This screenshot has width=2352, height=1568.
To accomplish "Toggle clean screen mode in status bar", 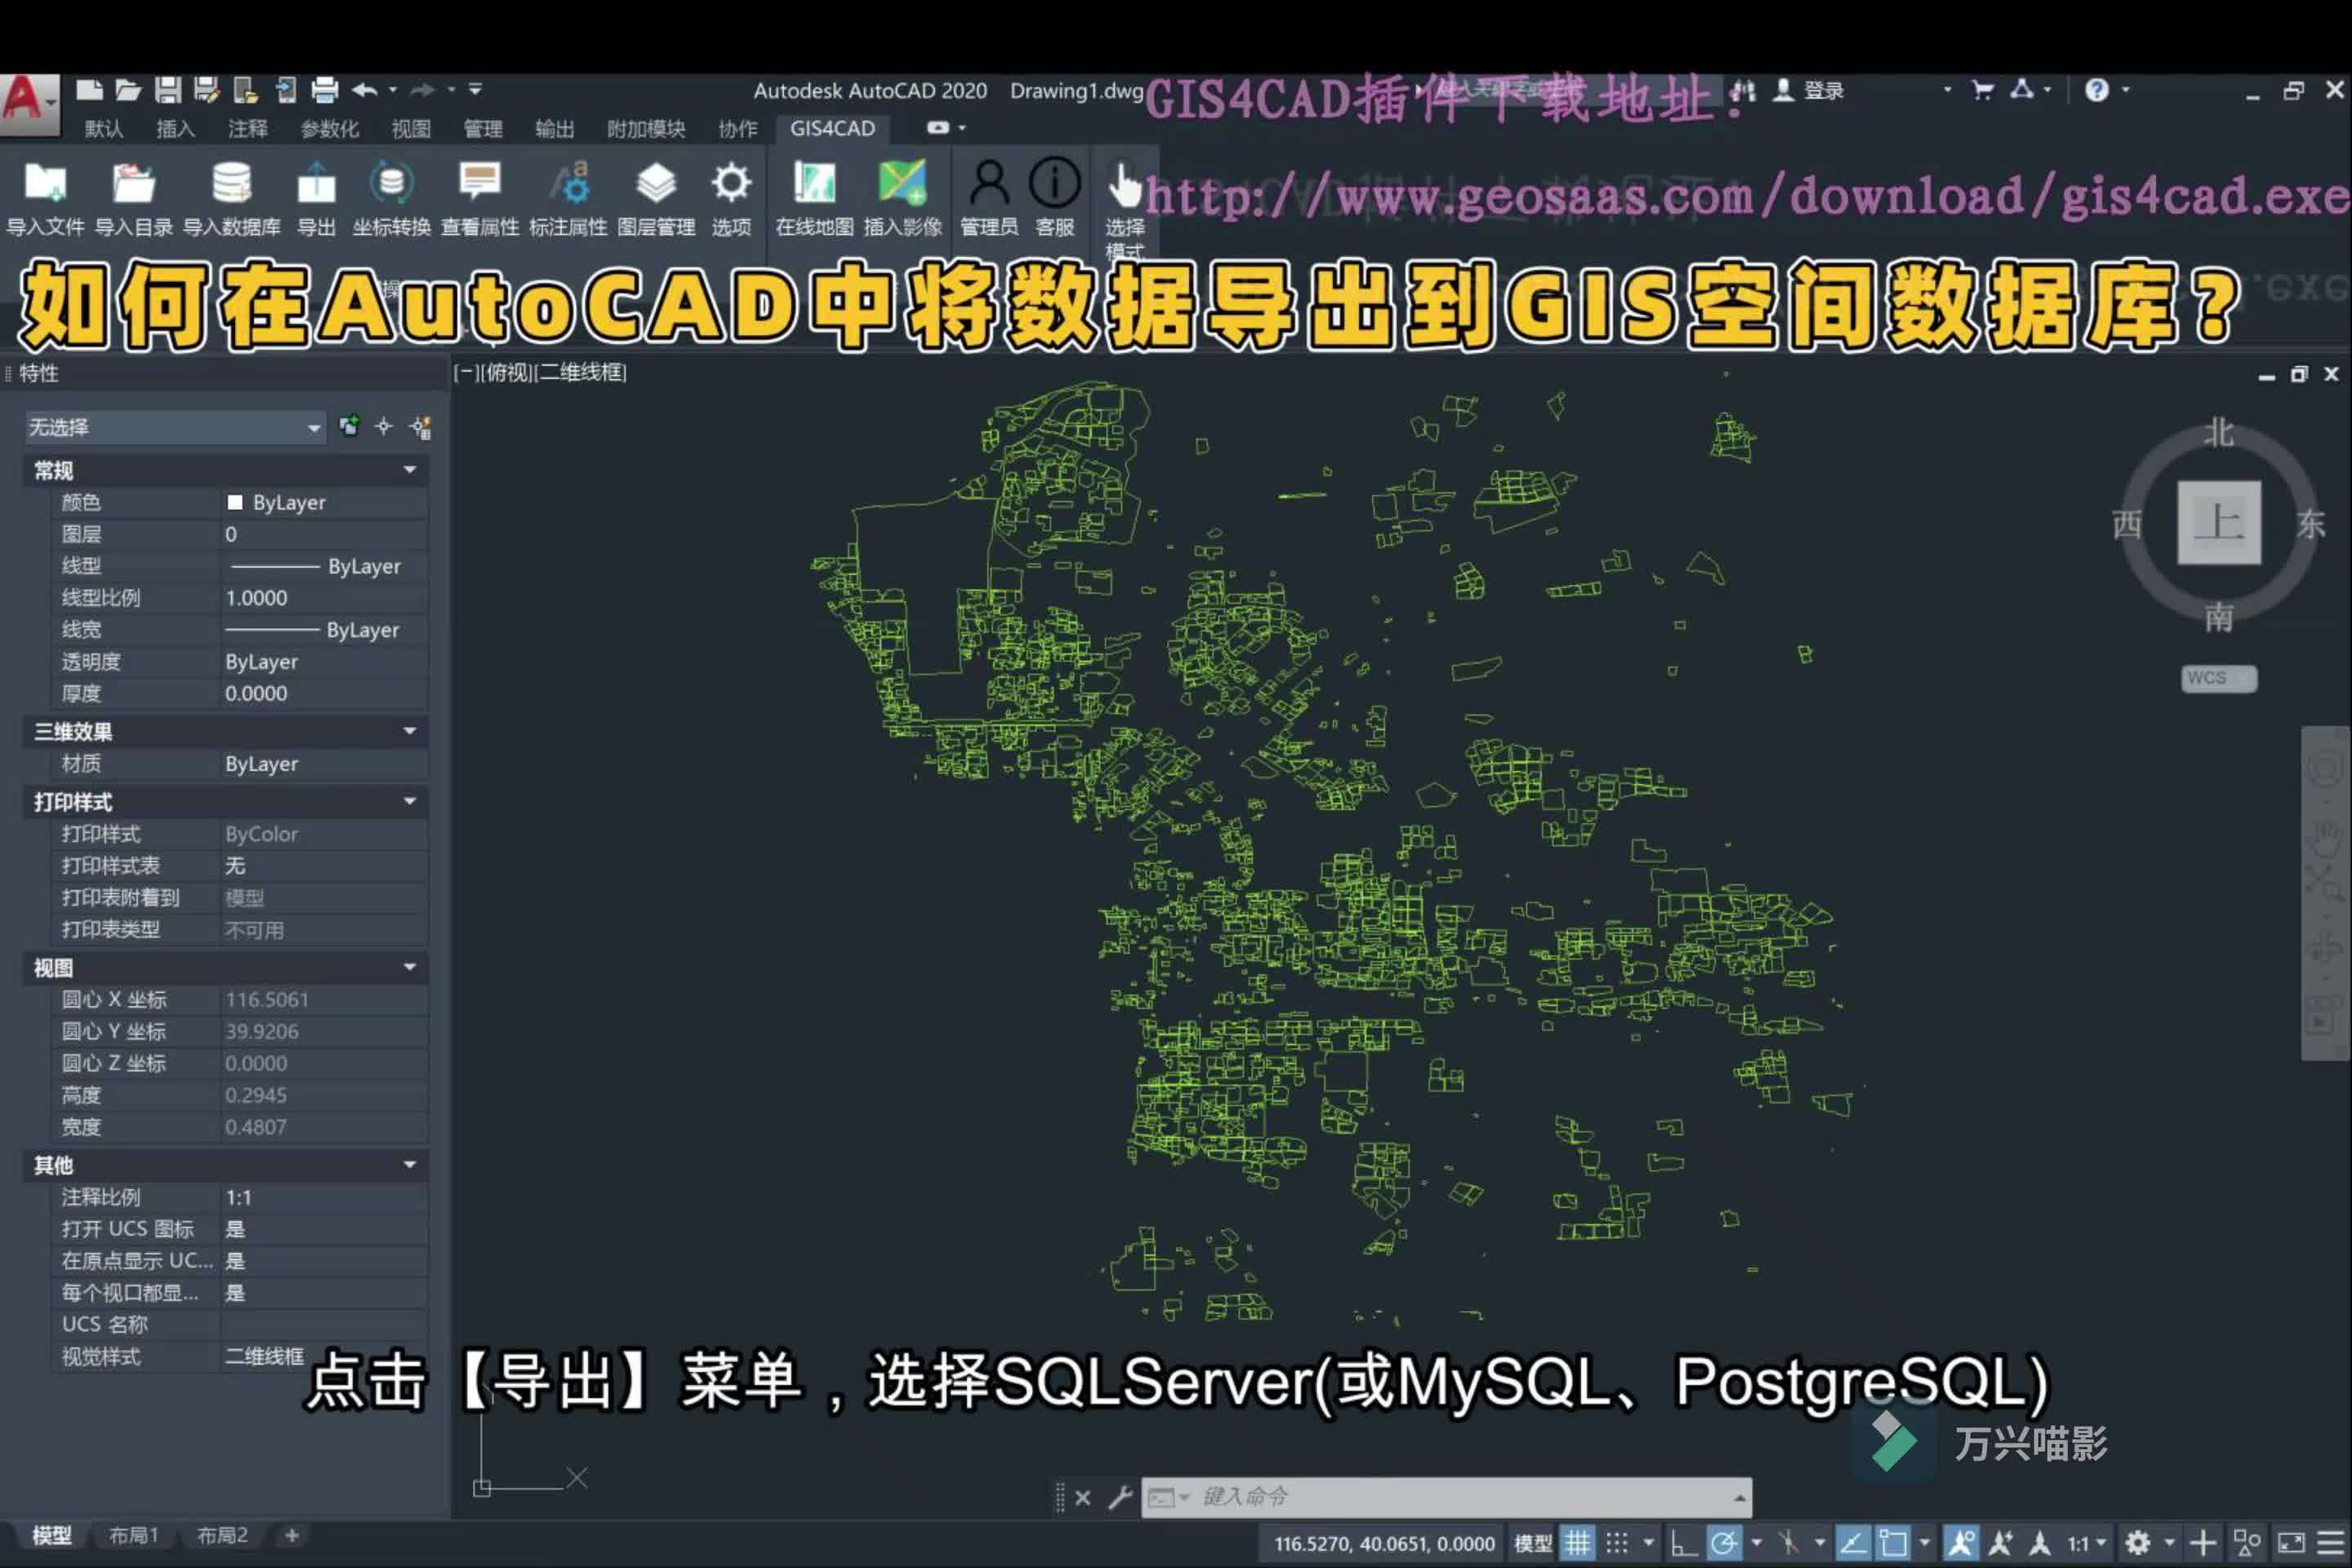I will click(x=2292, y=1543).
